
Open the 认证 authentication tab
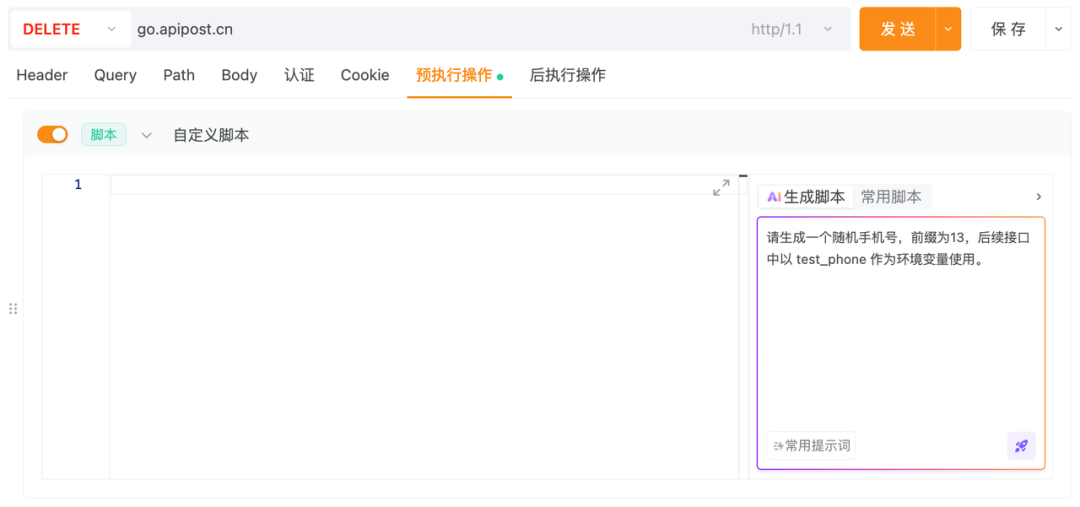pos(299,75)
